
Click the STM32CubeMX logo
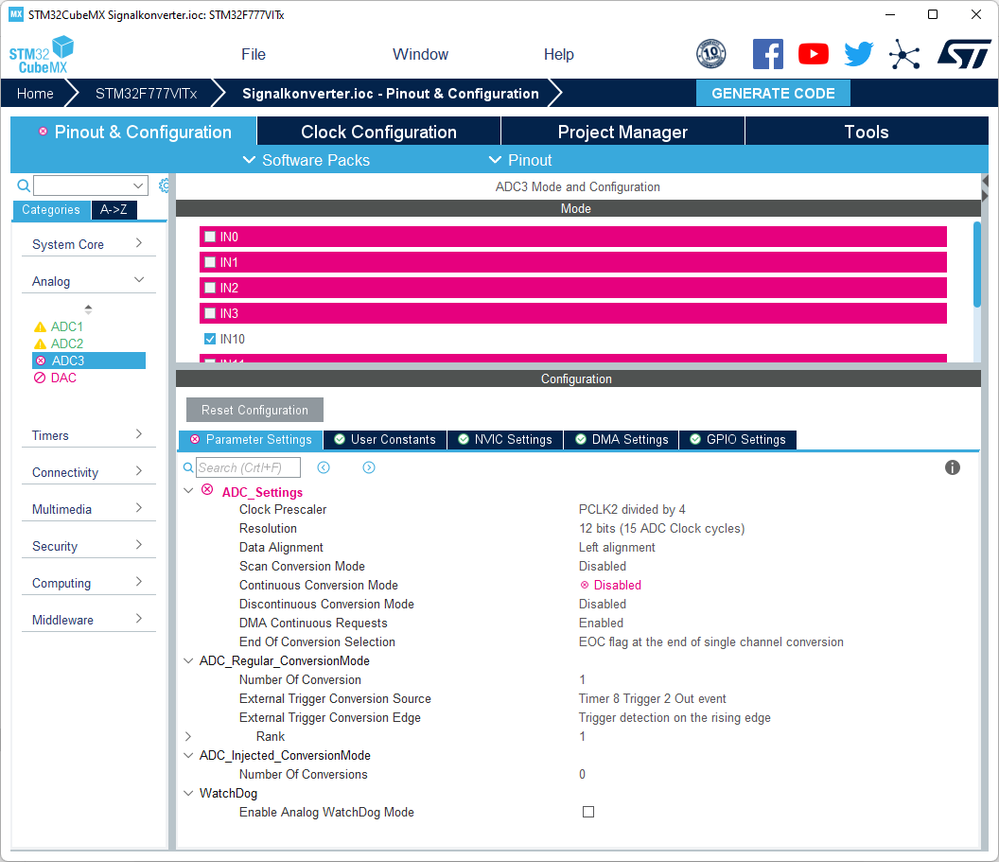[x=41, y=55]
